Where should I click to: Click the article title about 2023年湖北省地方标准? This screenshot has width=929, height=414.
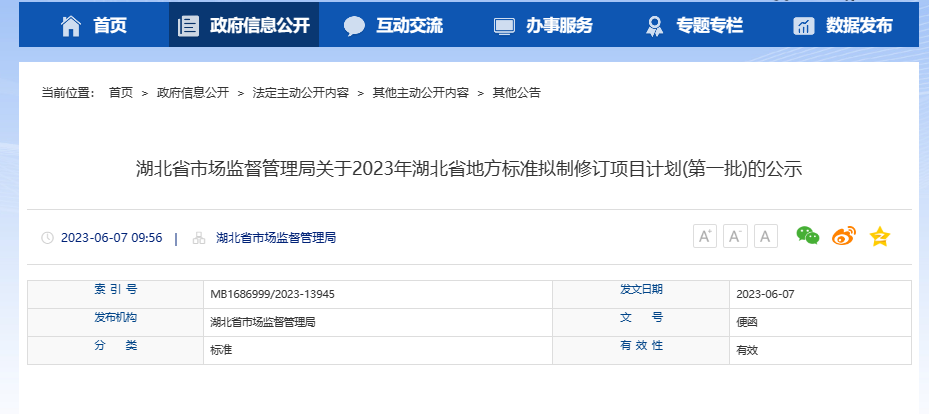(x=469, y=169)
